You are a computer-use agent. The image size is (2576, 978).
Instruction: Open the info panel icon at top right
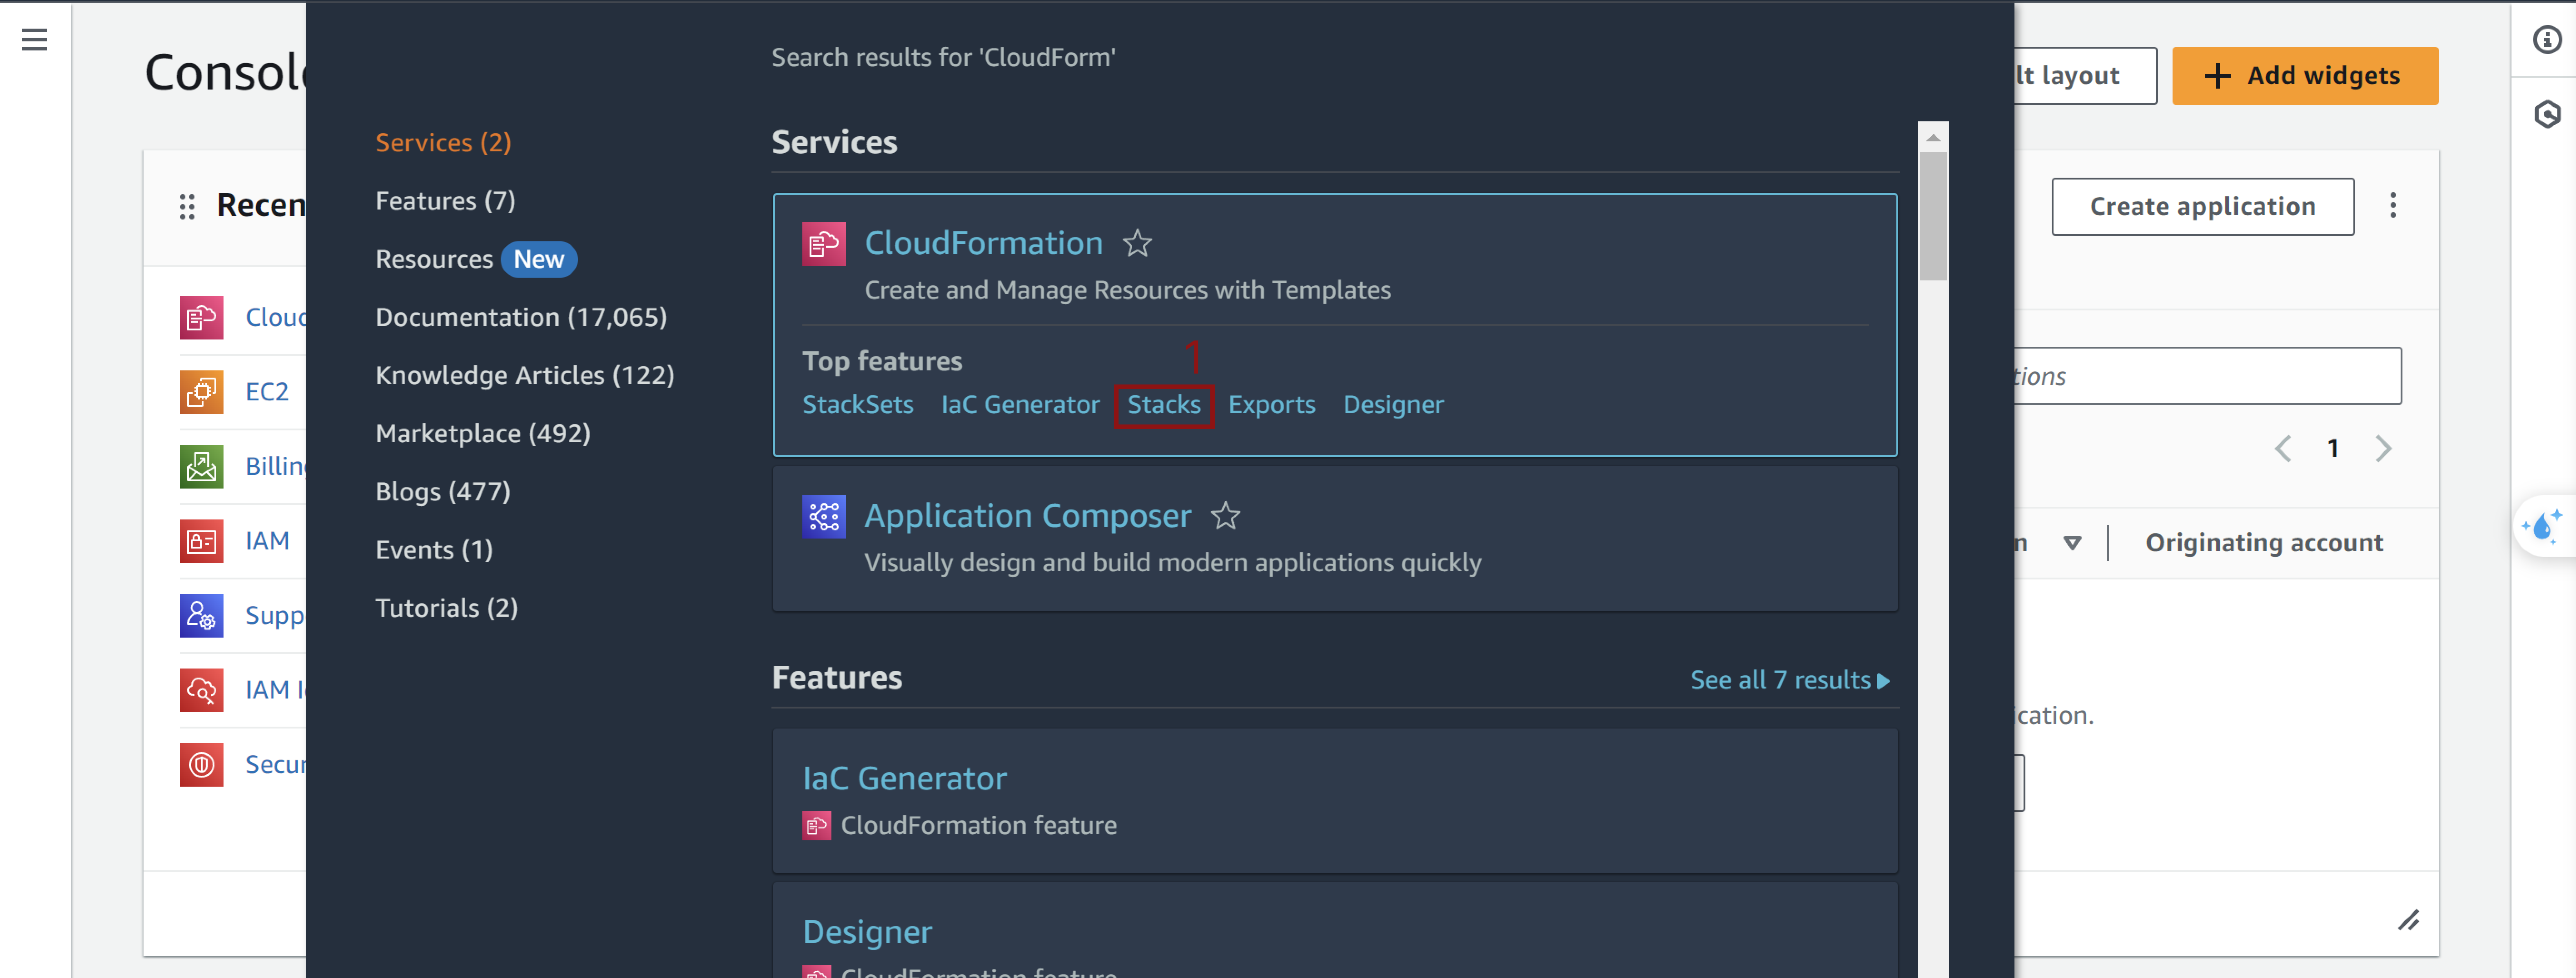(2546, 39)
